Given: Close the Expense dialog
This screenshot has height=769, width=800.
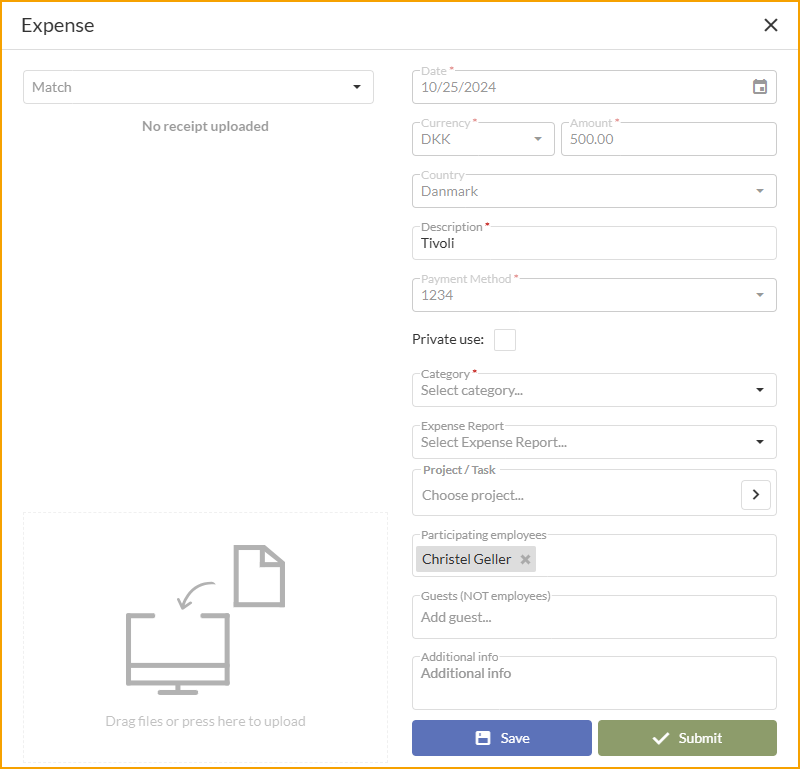Looking at the screenshot, I should (771, 25).
